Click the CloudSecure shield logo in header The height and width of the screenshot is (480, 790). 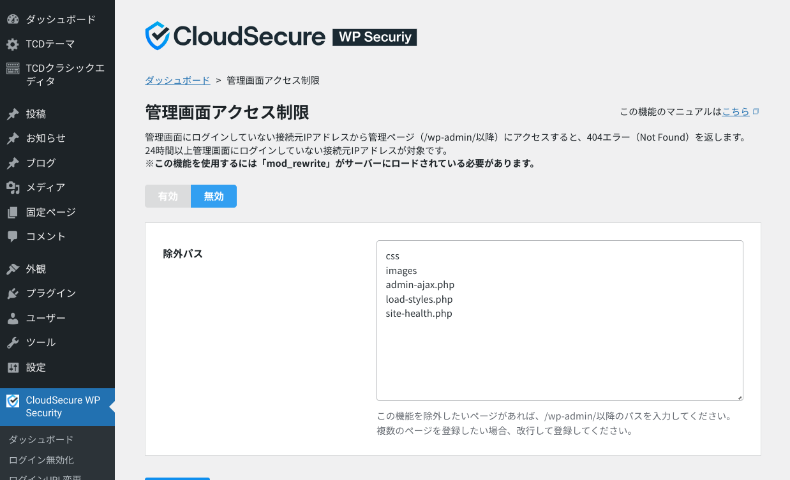[157, 36]
